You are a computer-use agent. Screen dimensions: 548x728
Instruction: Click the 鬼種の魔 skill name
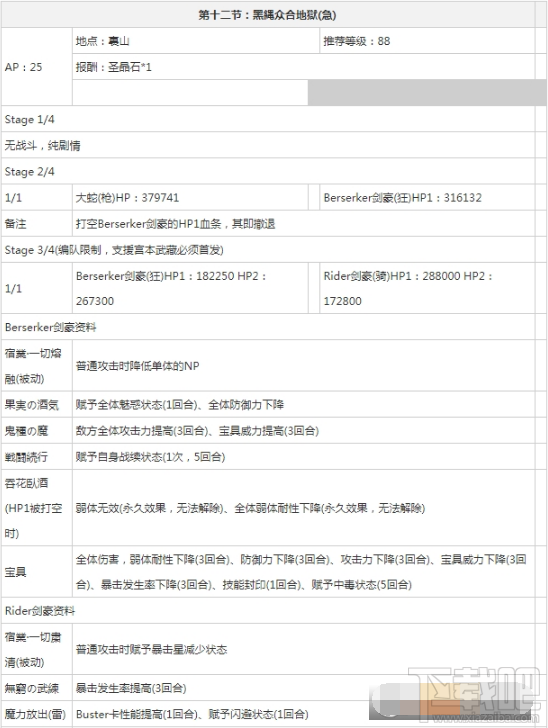36,430
